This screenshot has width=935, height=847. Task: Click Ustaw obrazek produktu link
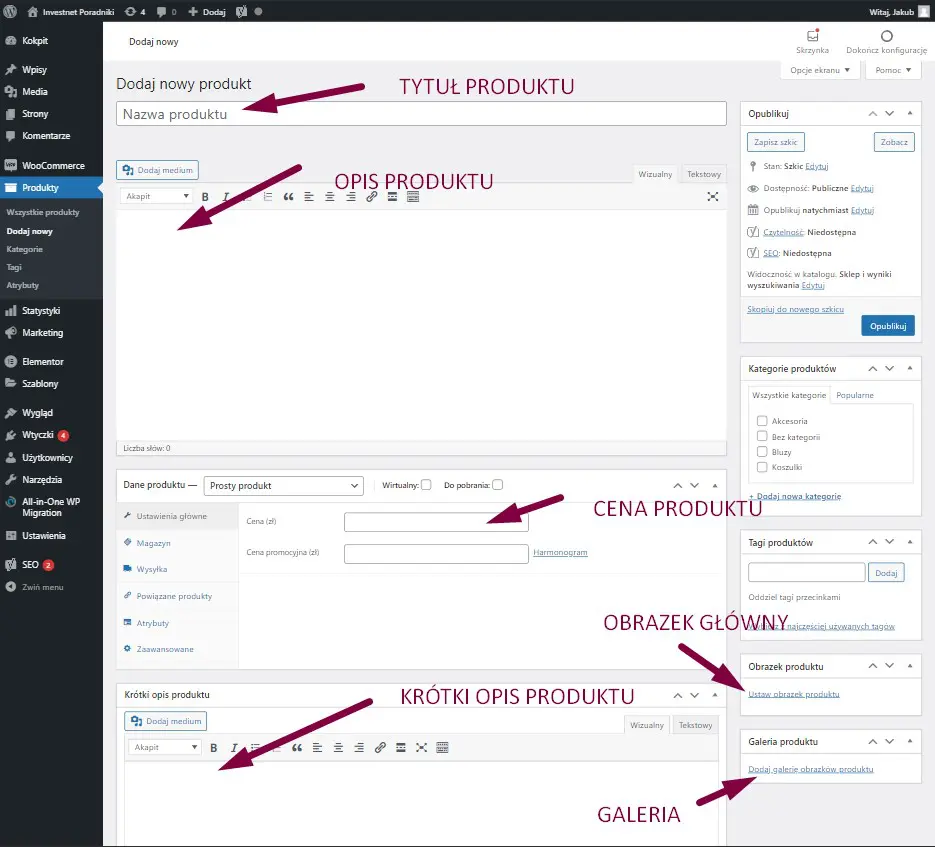(793, 694)
